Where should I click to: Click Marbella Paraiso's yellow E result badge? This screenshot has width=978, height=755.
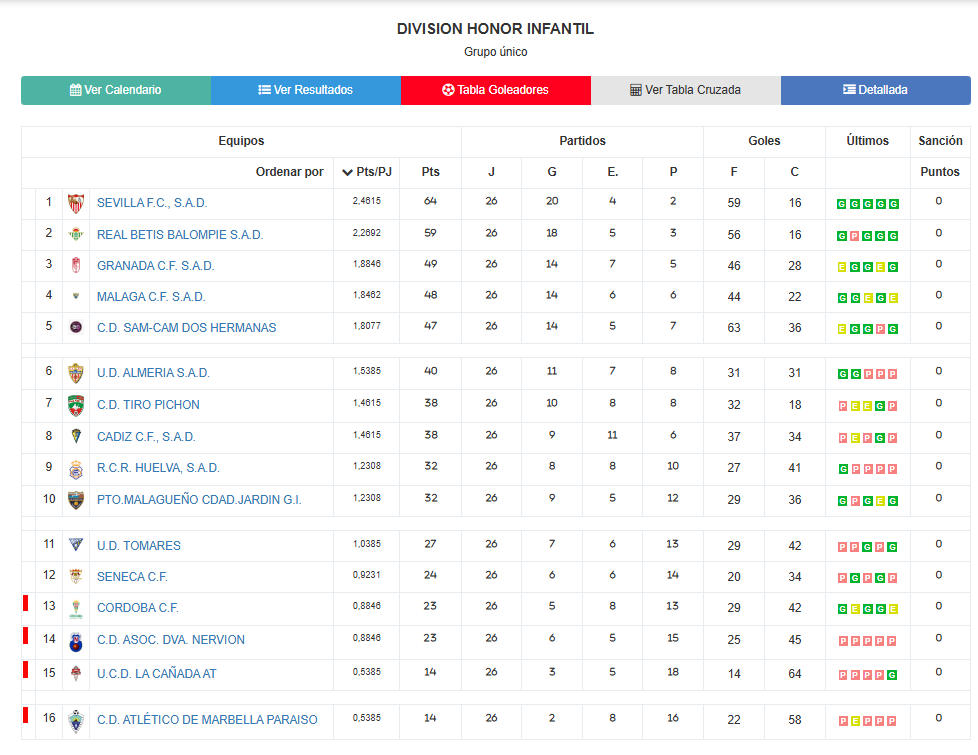tap(855, 721)
